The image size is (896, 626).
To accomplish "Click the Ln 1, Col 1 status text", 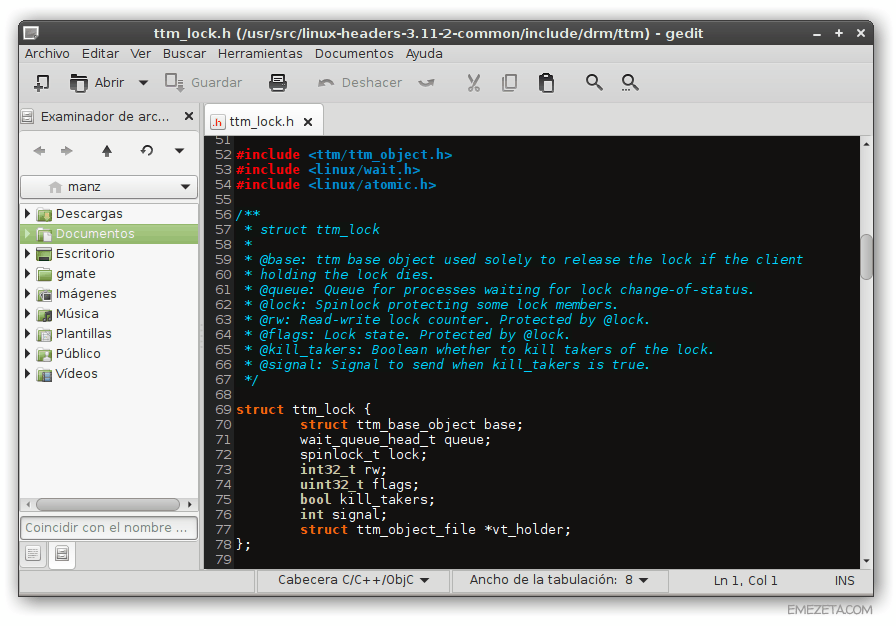I will pyautogui.click(x=745, y=581).
